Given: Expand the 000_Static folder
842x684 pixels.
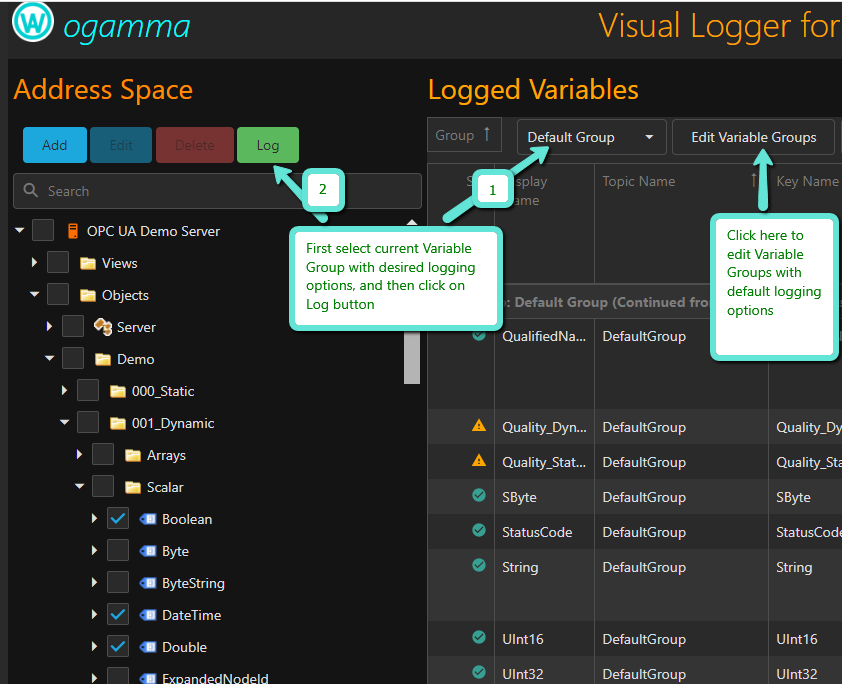Looking at the screenshot, I should click(65, 391).
